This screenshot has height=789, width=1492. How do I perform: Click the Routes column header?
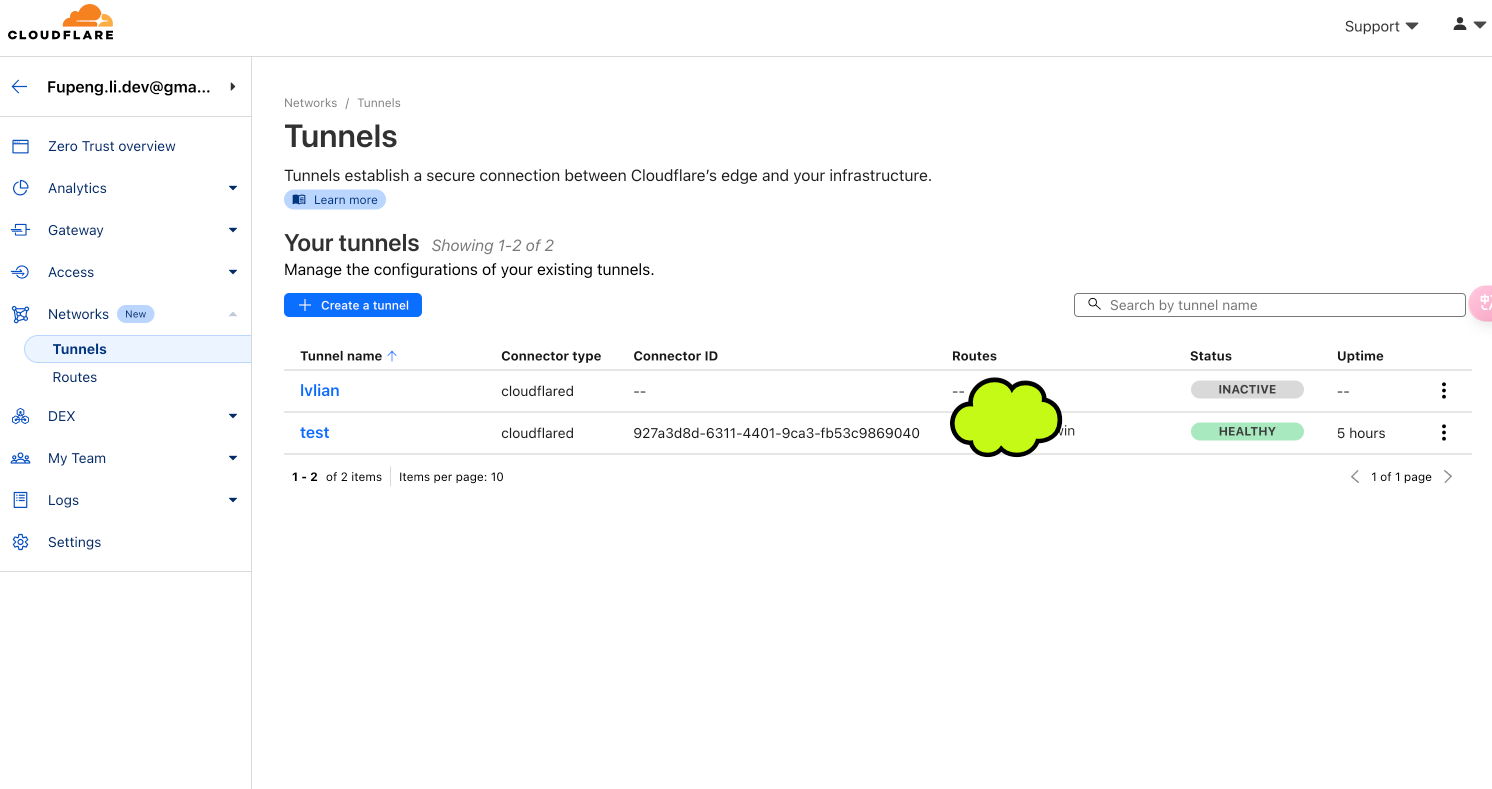(x=974, y=356)
